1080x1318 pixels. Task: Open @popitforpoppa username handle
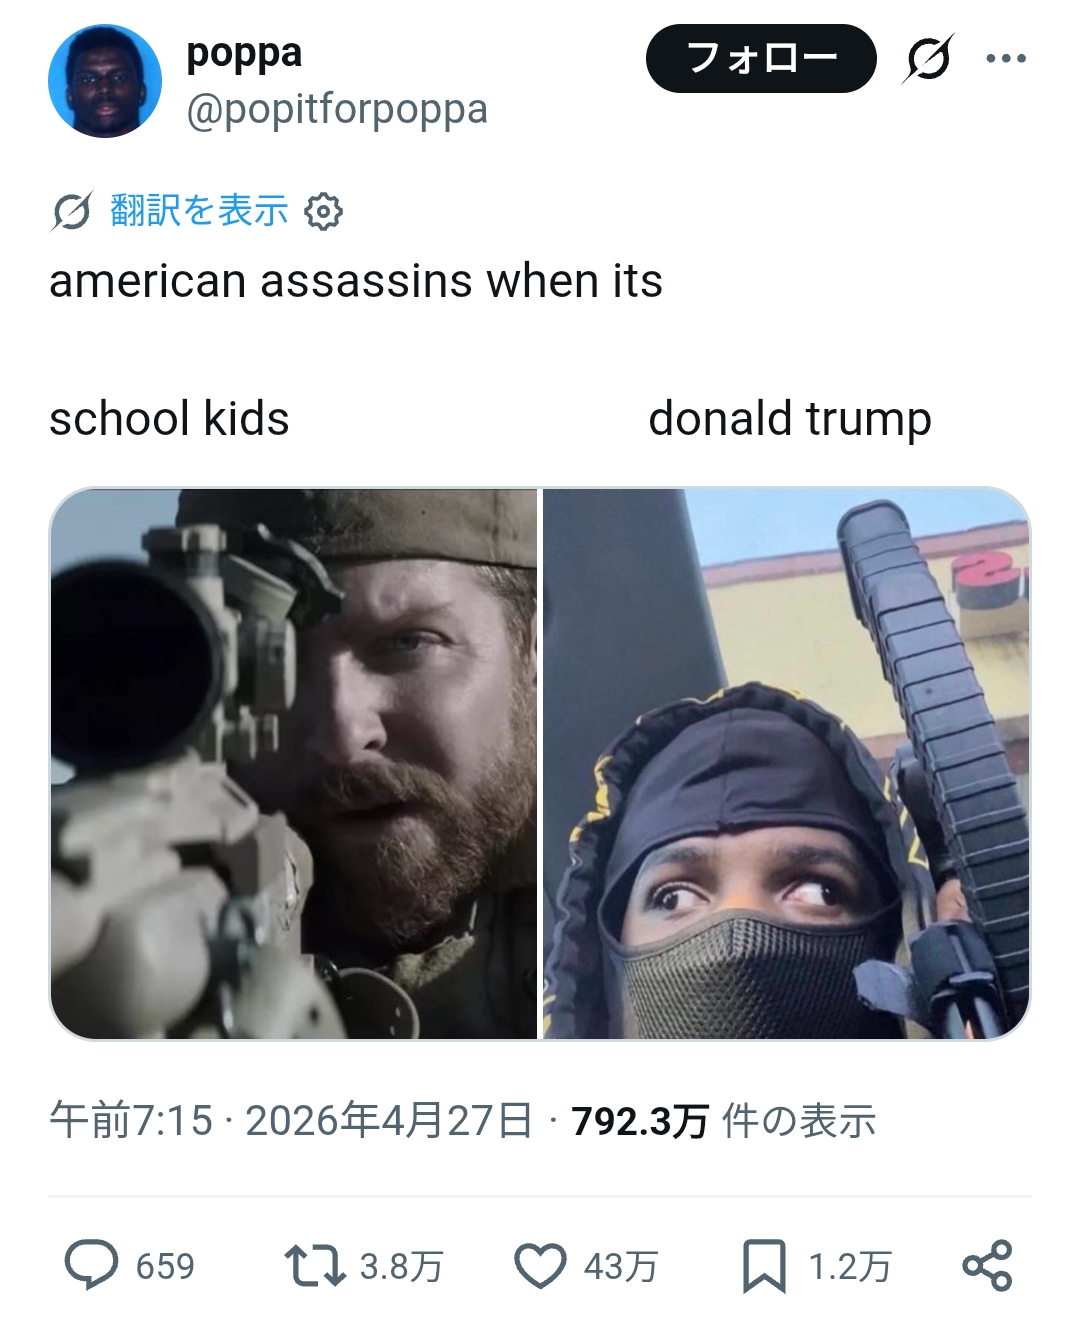pyautogui.click(x=337, y=109)
